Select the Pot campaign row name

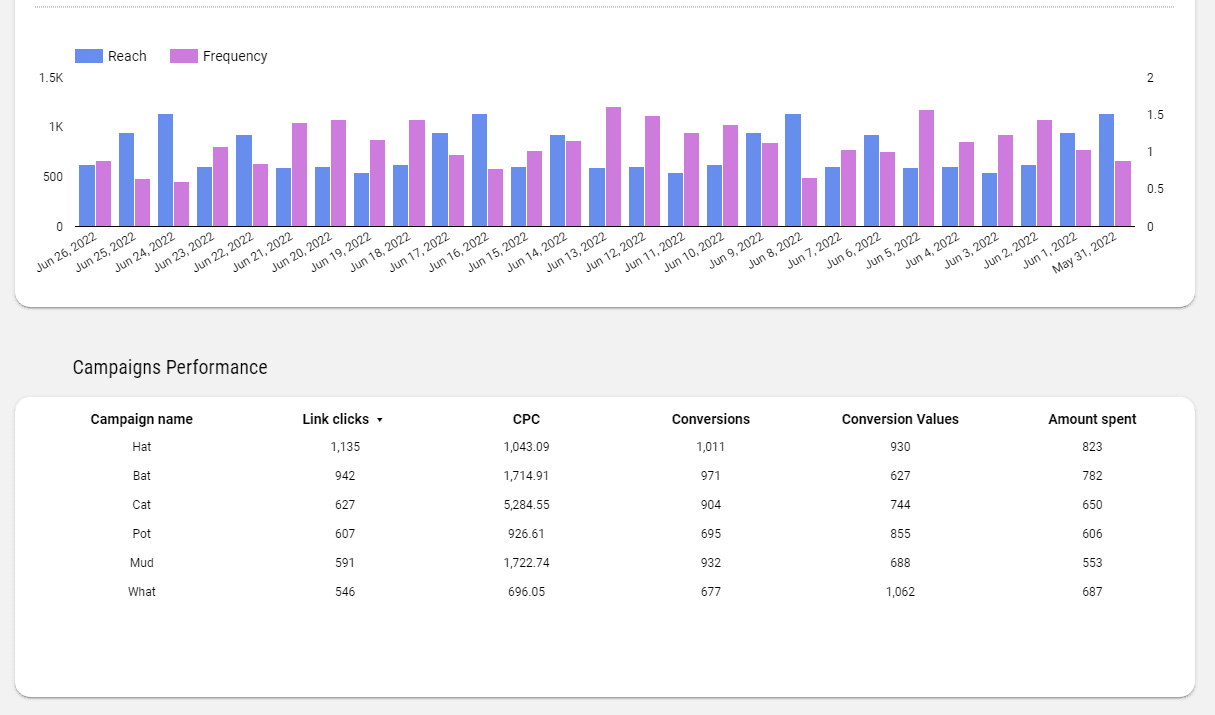click(142, 534)
